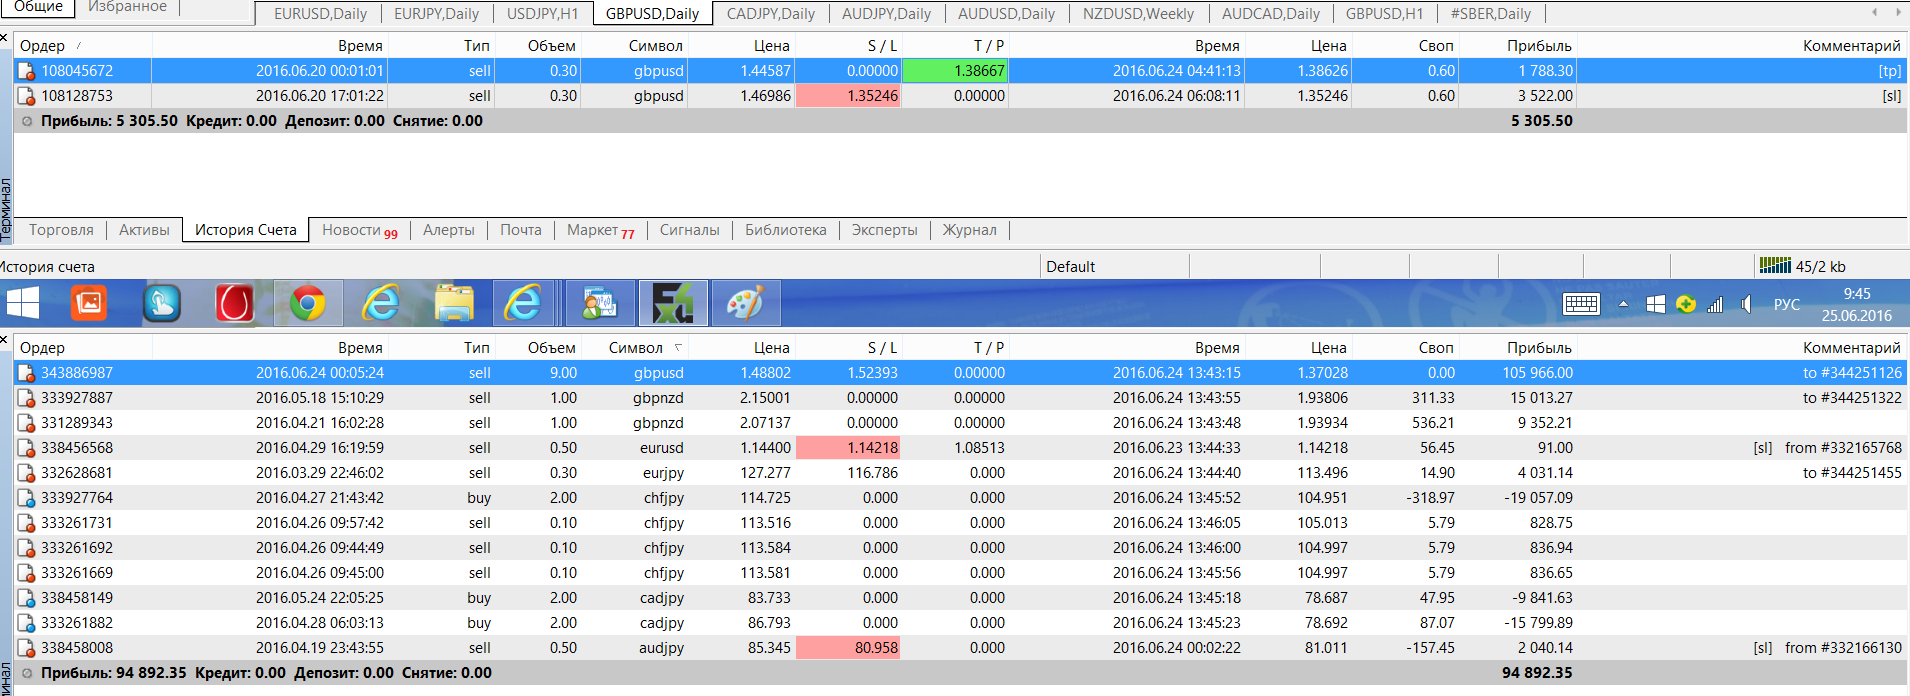Open the clock showing 9:45 25.06.2016
Viewport: 1910px width, 696px height.
[1856, 304]
